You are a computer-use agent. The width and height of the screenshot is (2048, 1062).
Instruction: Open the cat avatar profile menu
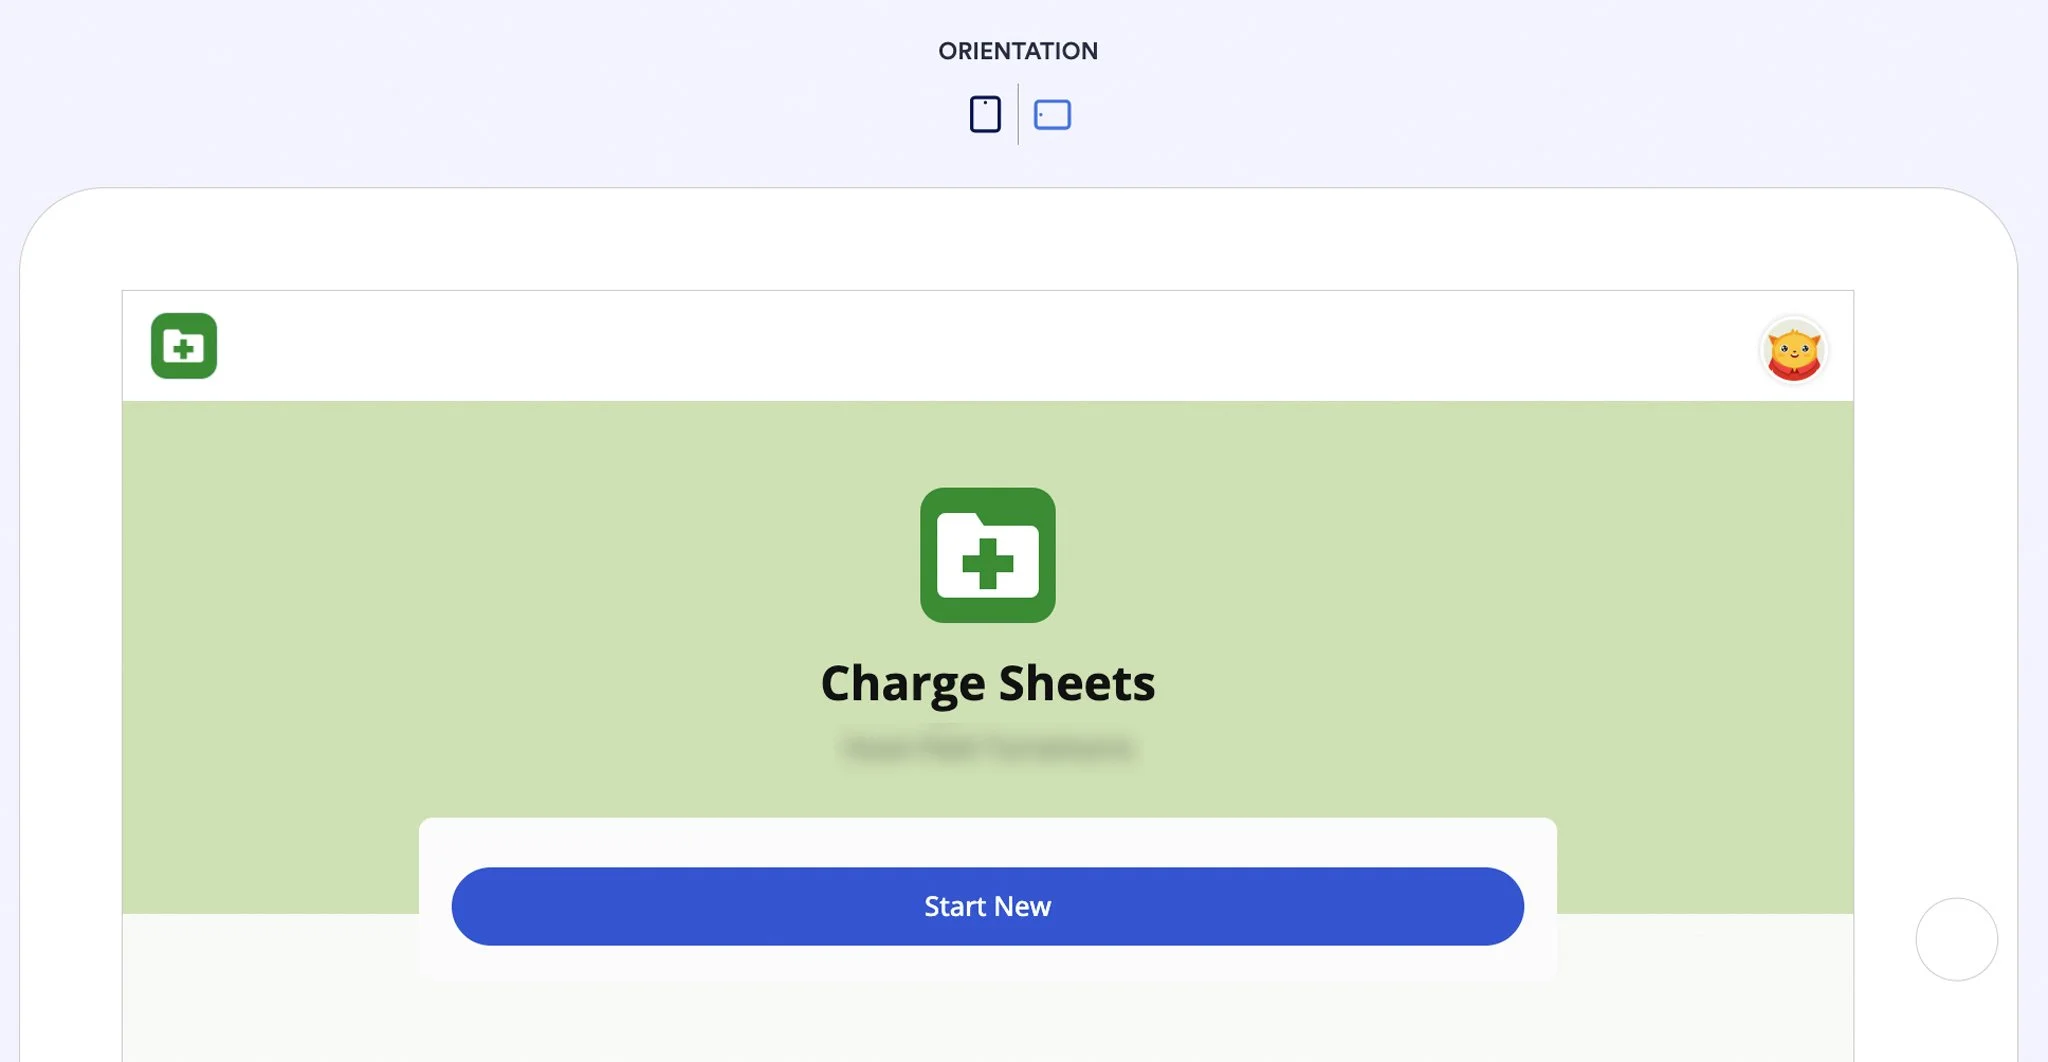tap(1794, 351)
